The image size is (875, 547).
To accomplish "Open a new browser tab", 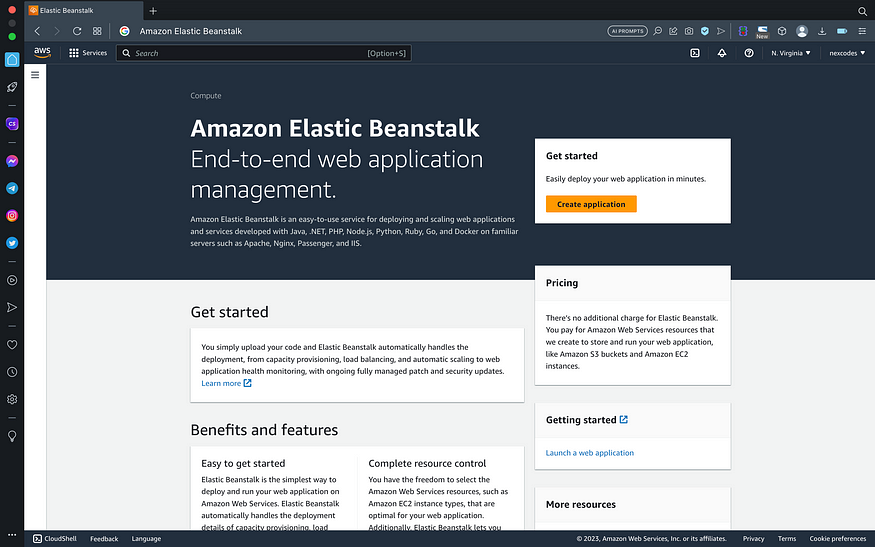I will (153, 11).
